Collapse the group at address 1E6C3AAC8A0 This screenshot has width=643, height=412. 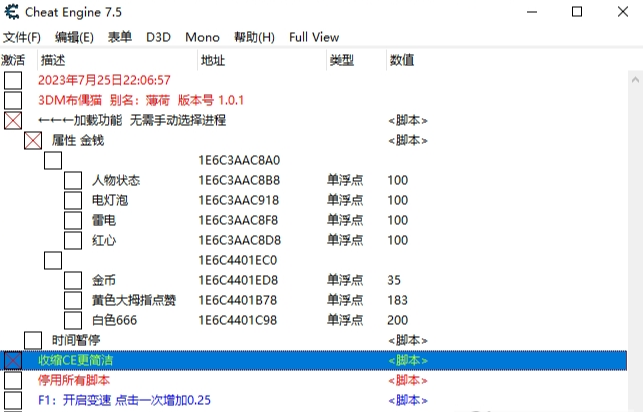pos(53,160)
